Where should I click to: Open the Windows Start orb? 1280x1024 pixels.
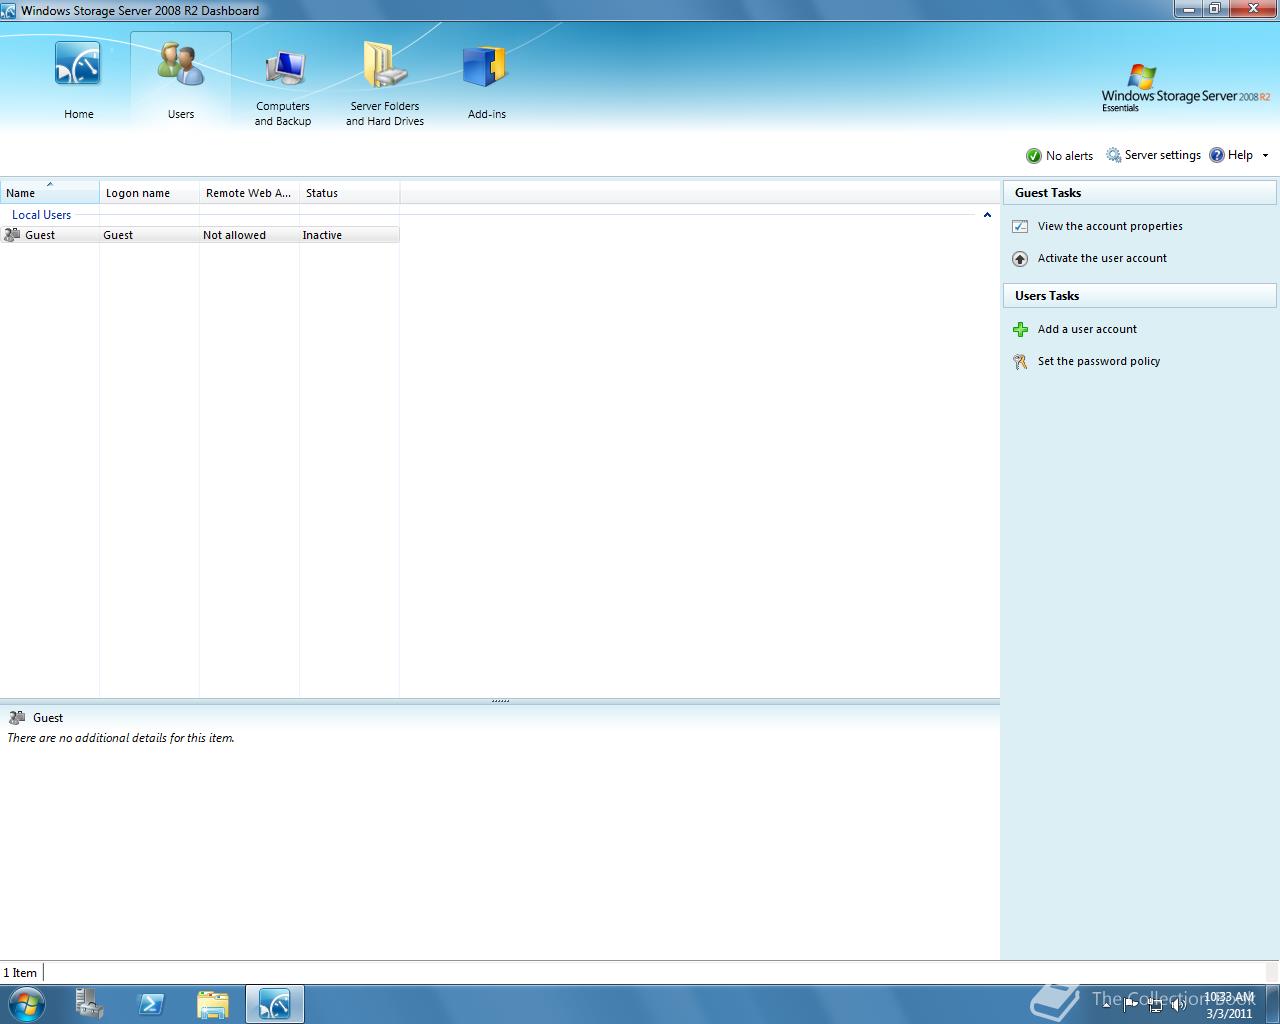[27, 1004]
